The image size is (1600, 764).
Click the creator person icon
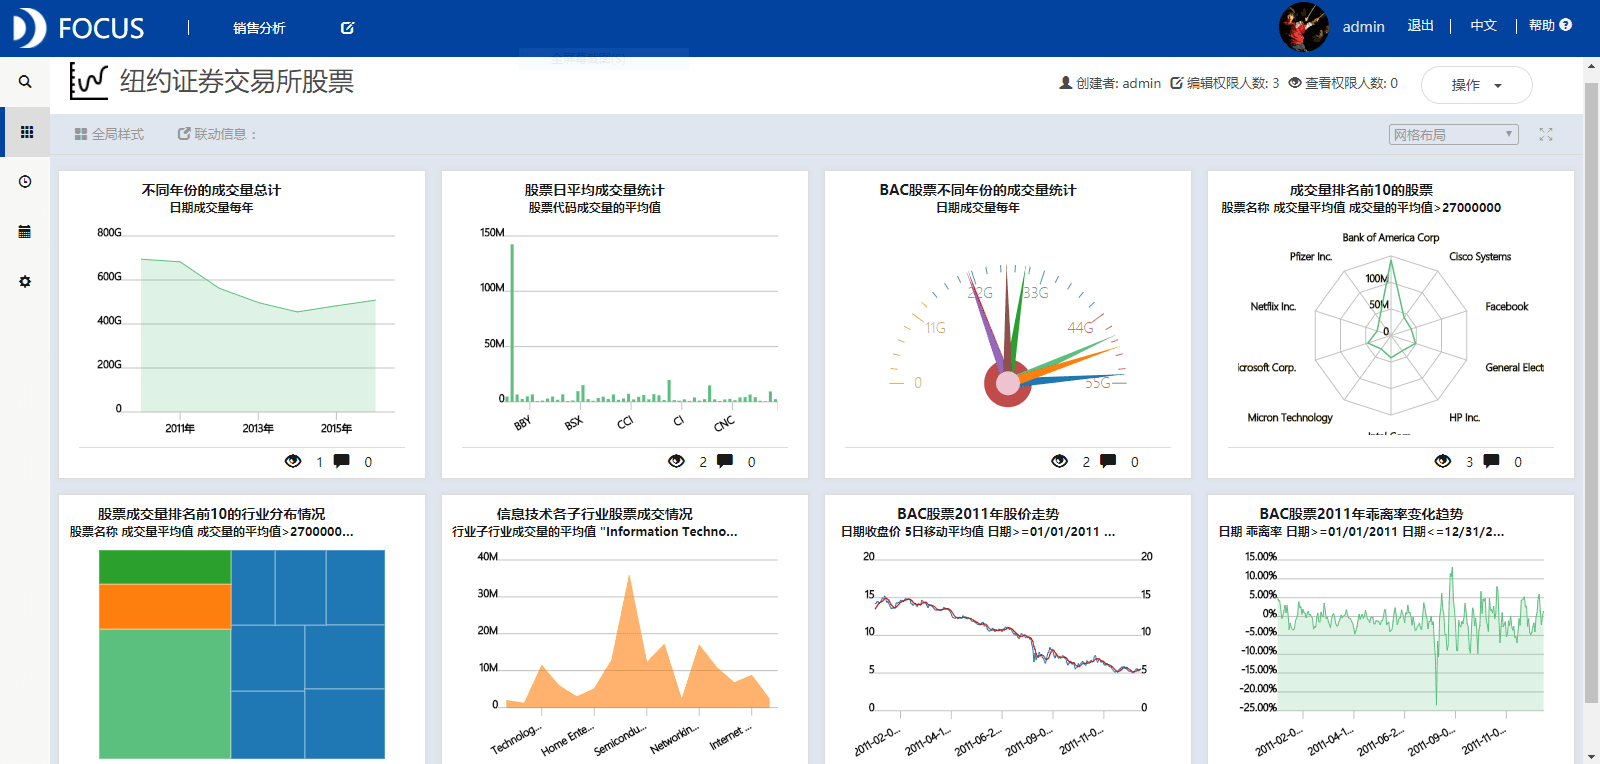coord(1066,83)
